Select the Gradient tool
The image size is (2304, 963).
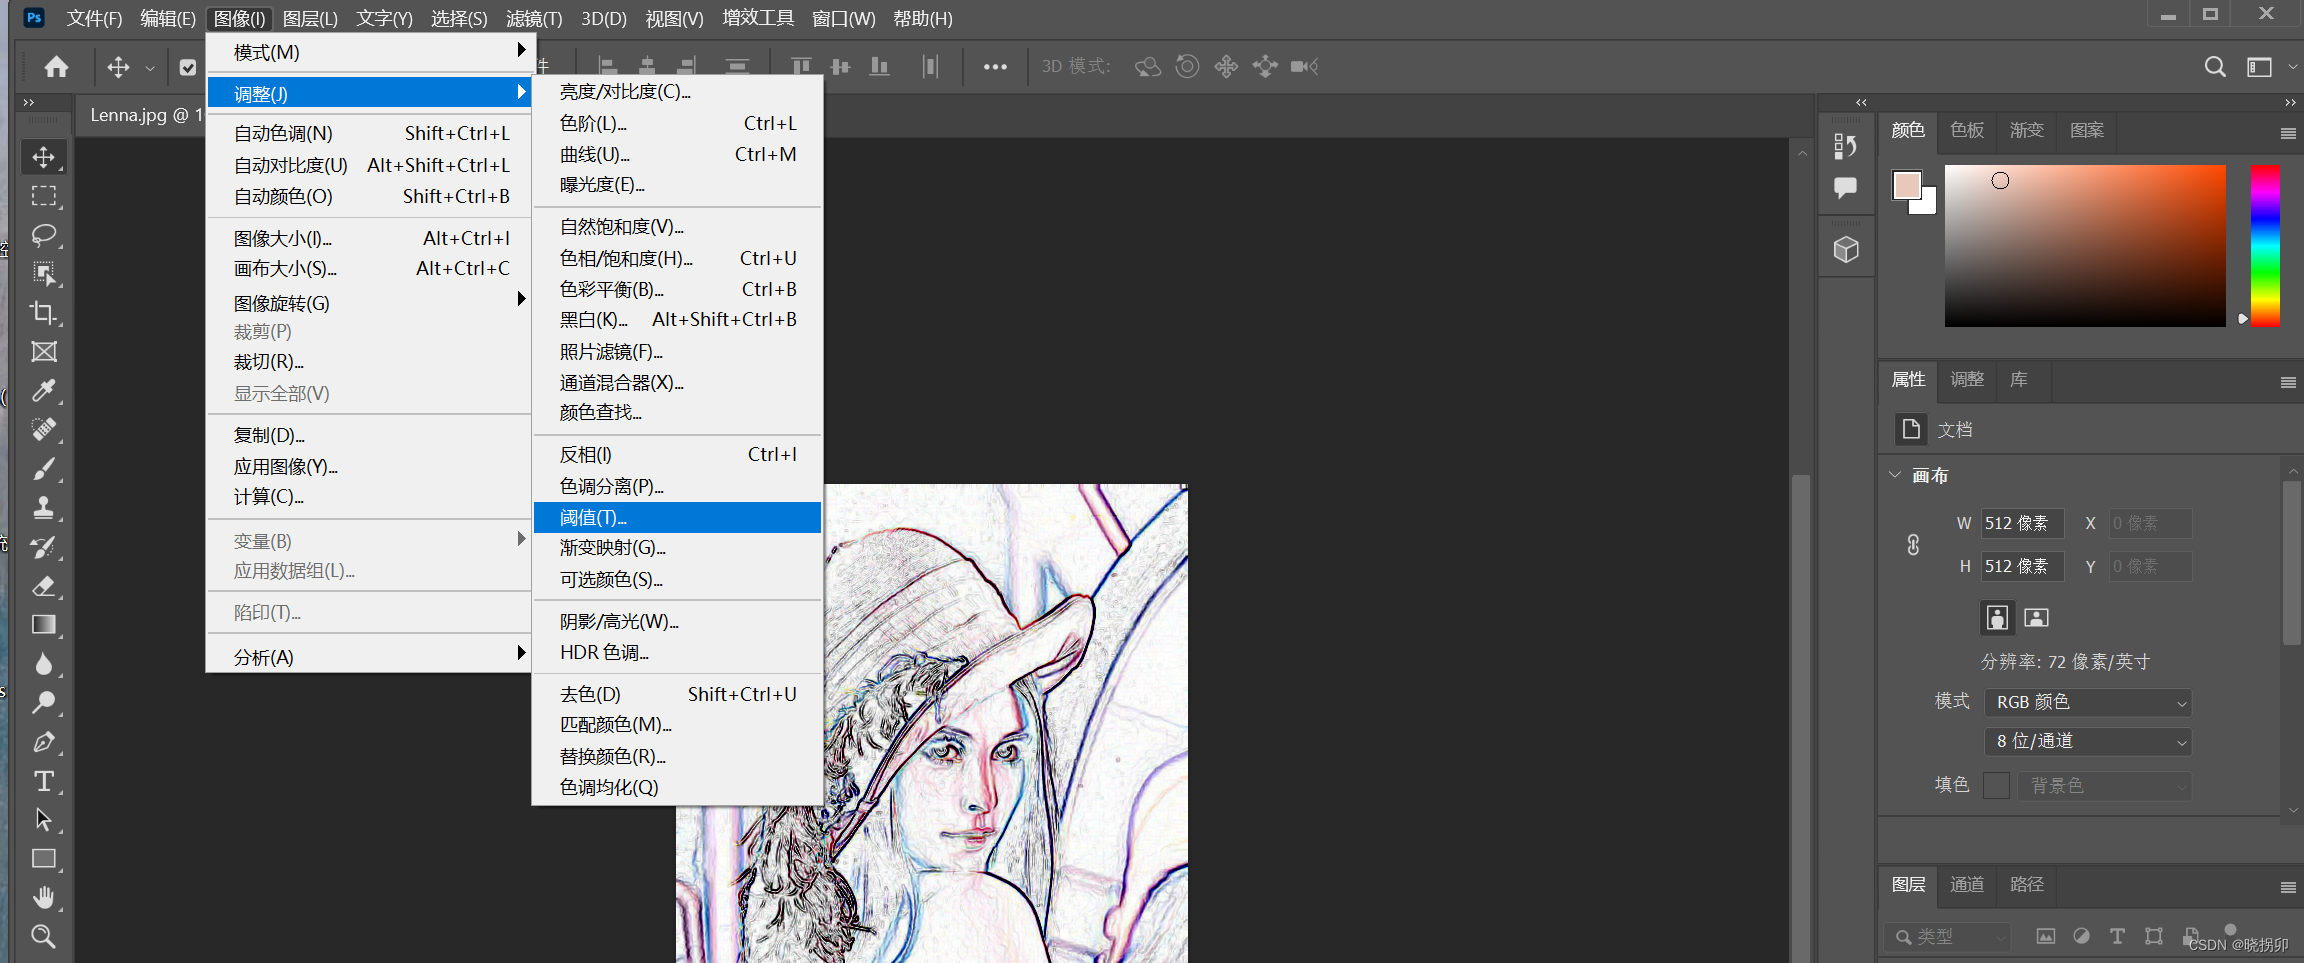coord(43,625)
